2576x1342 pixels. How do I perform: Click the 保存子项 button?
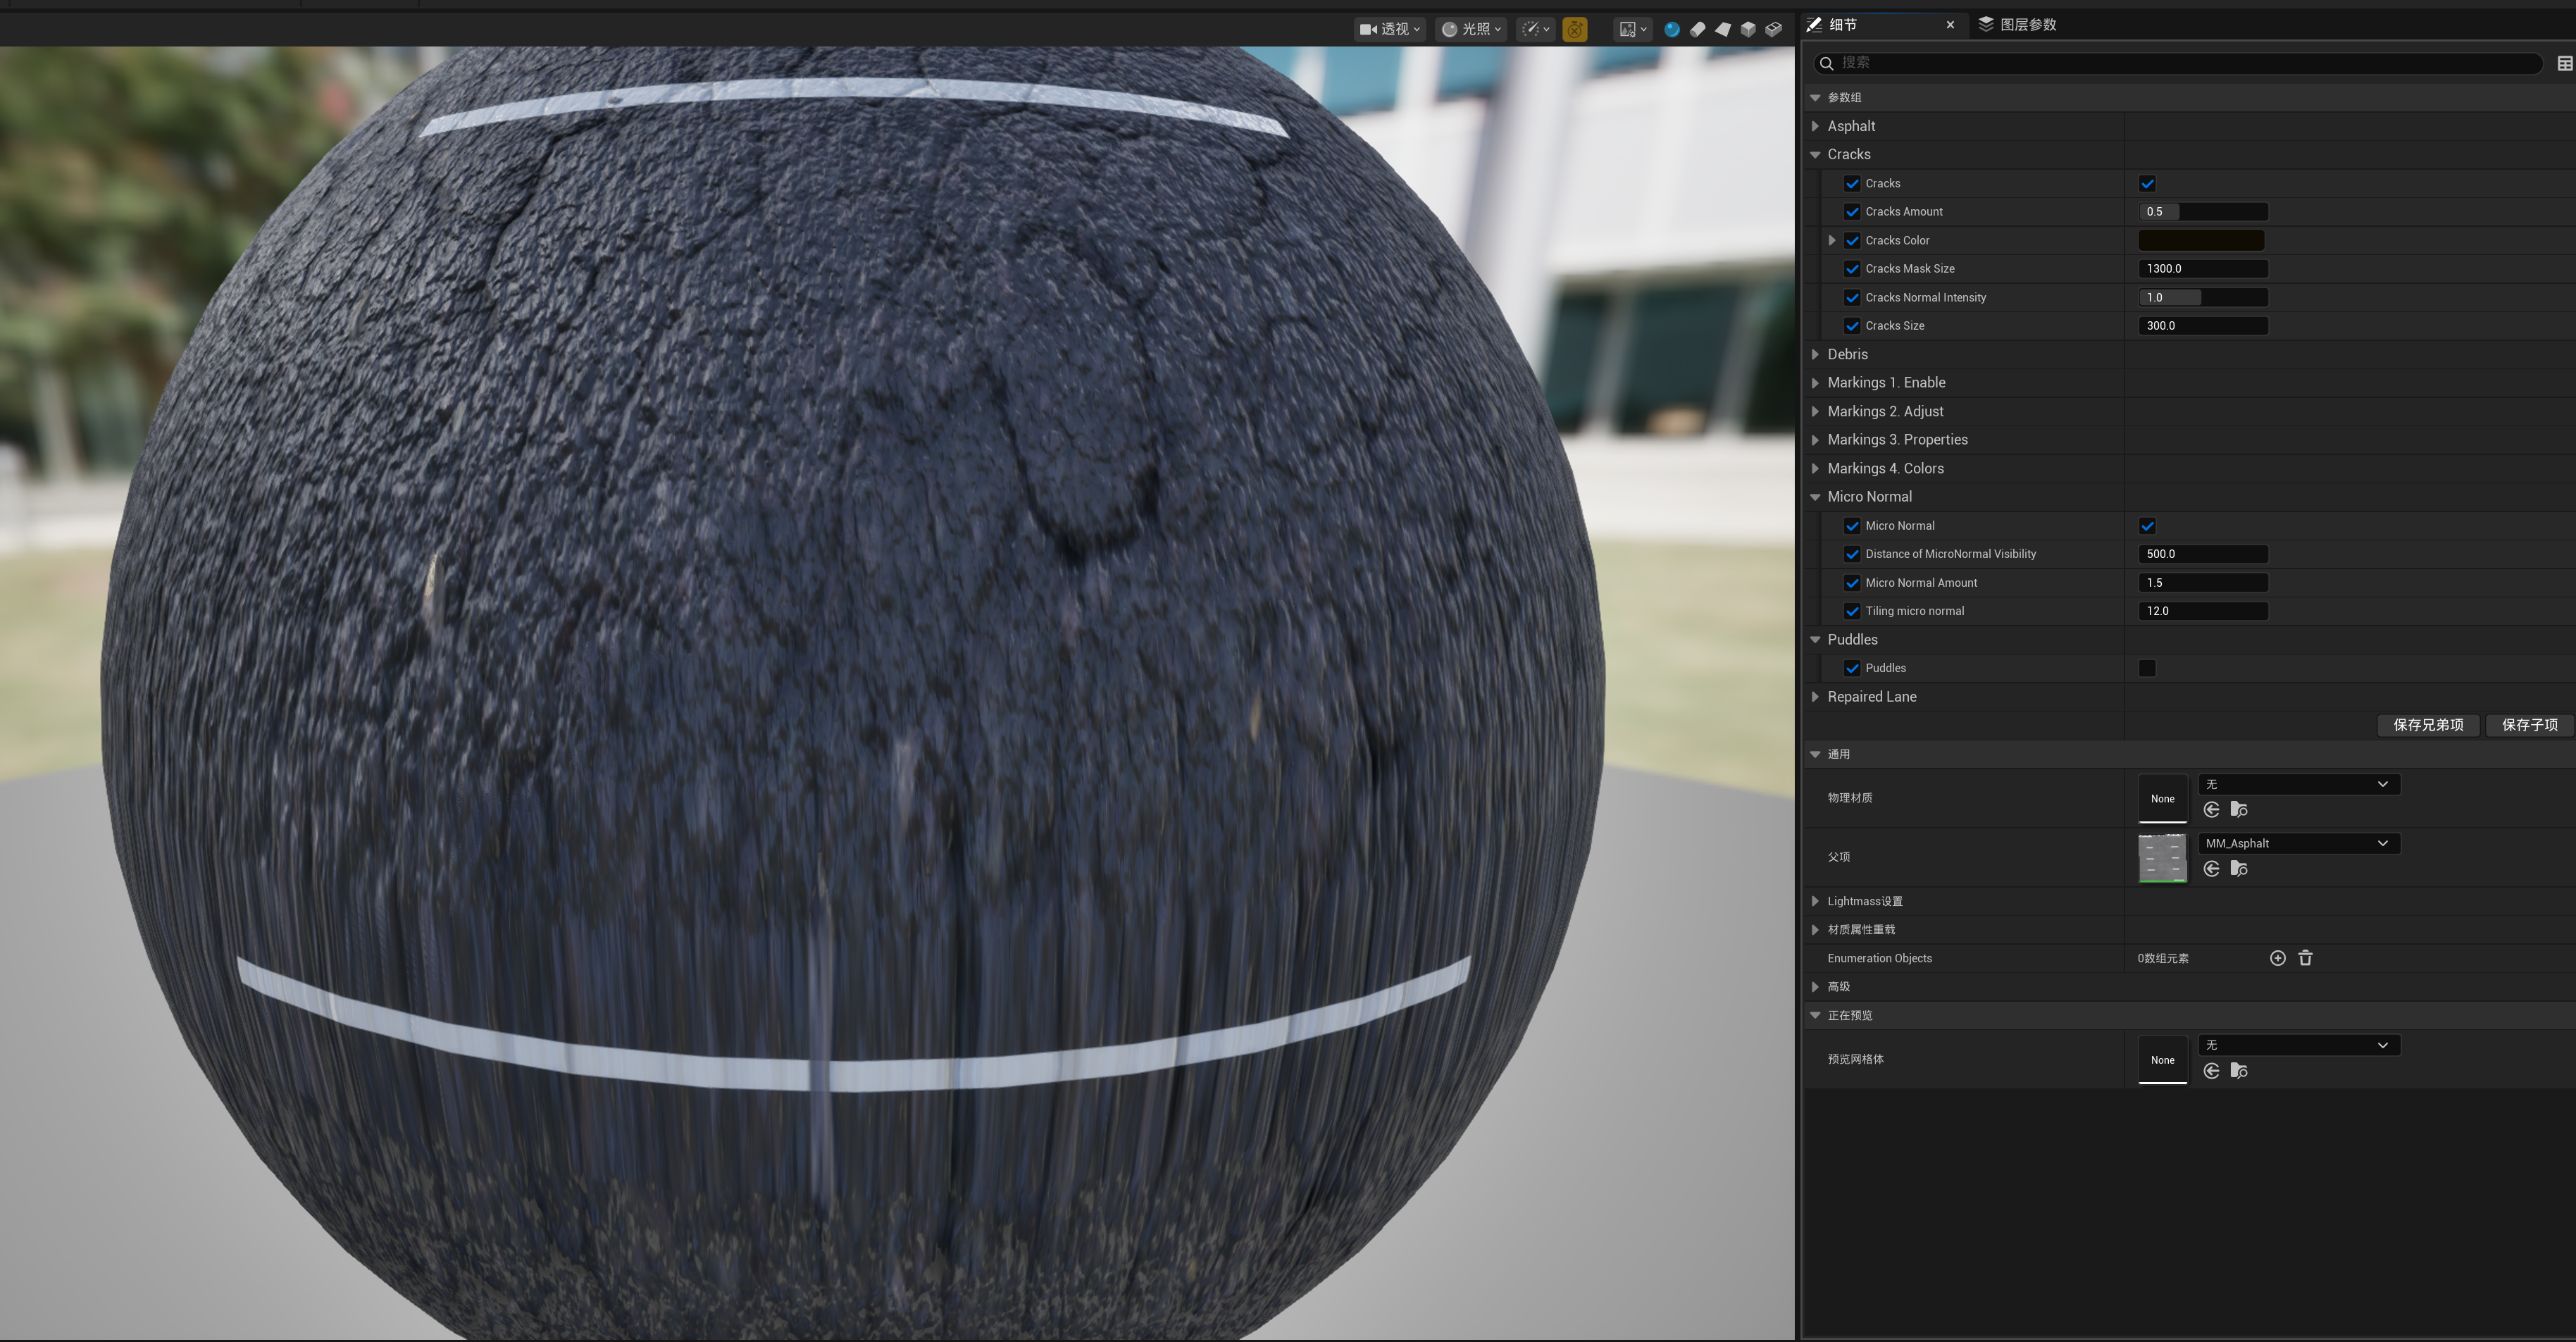[x=2529, y=725]
